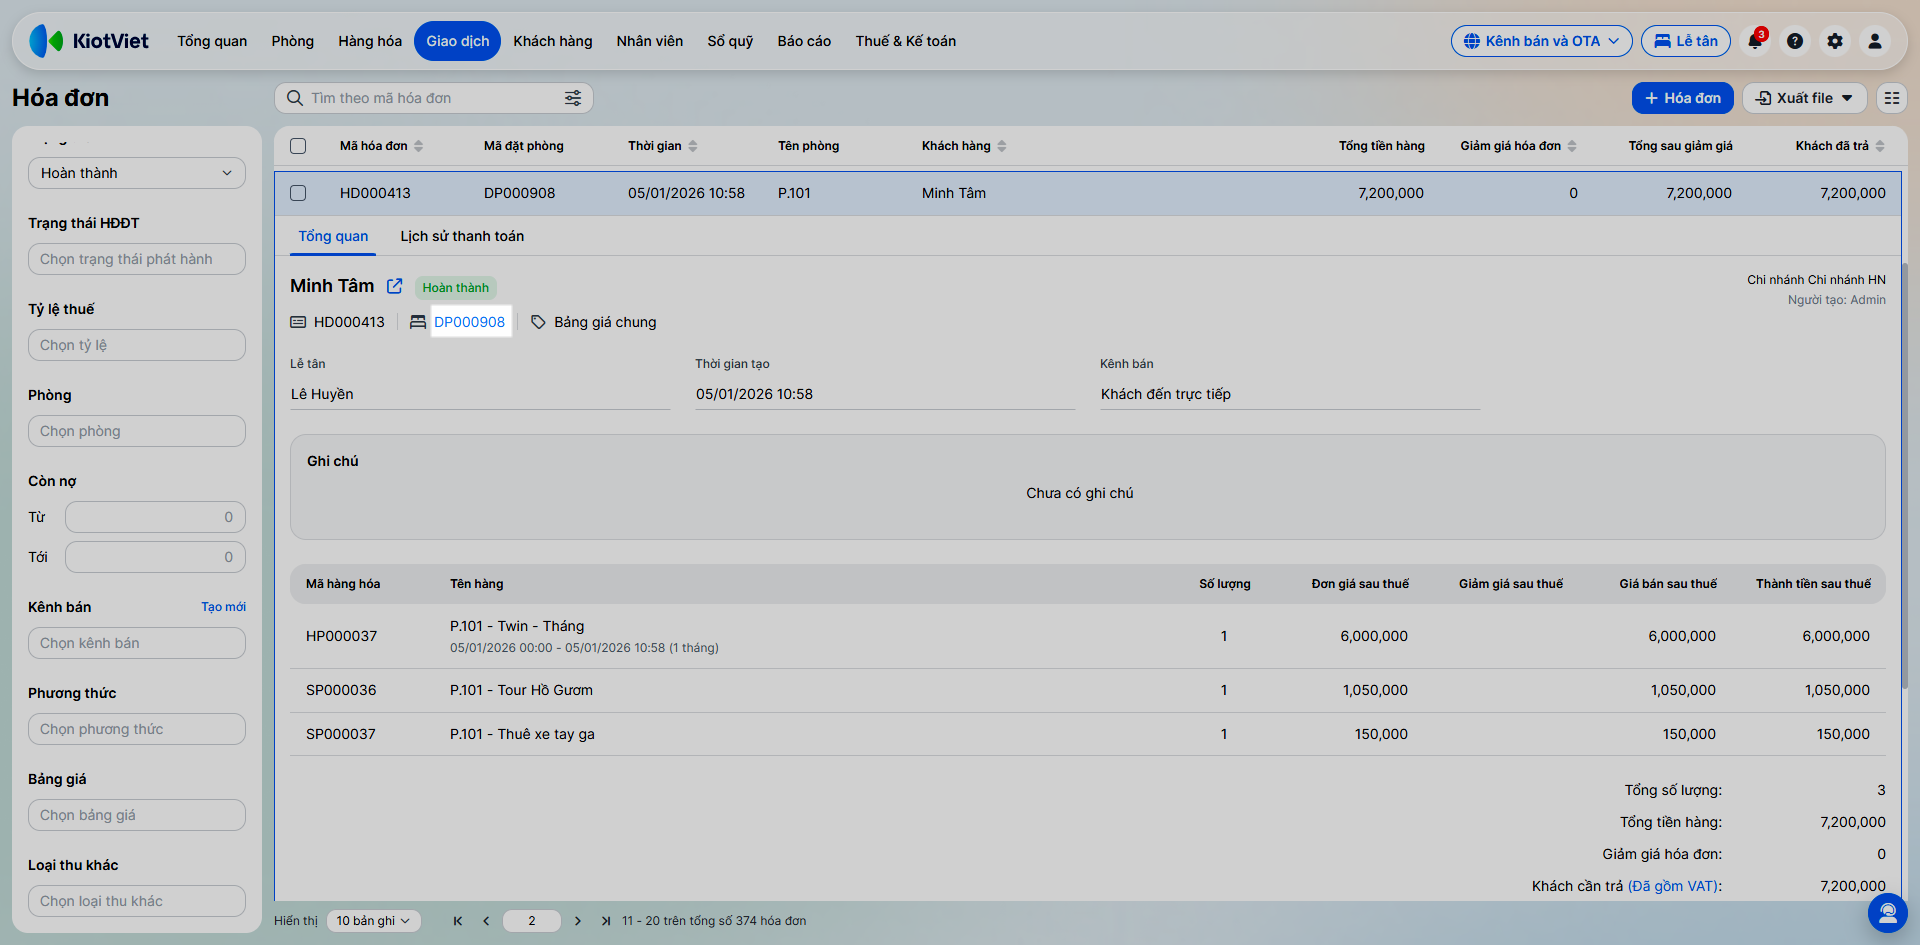Open the notifications bell
Viewport: 1920px width, 945px height.
click(x=1755, y=41)
